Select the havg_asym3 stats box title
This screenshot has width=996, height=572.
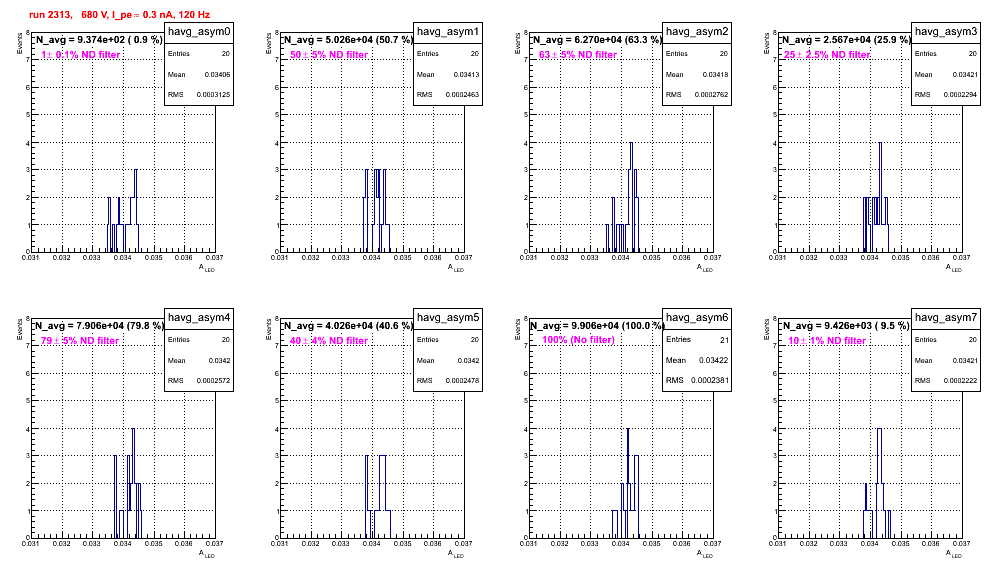point(946,32)
